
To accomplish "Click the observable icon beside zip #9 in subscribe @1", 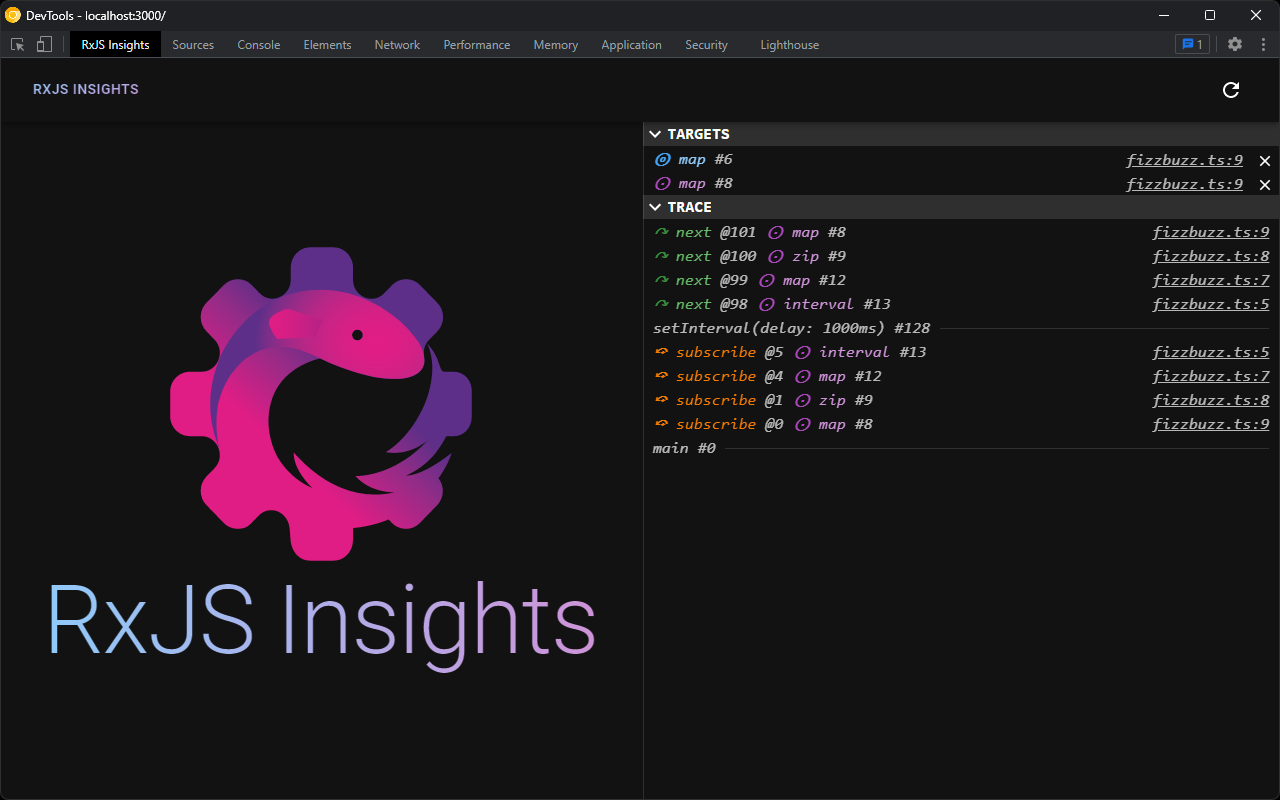I will click(x=803, y=401).
